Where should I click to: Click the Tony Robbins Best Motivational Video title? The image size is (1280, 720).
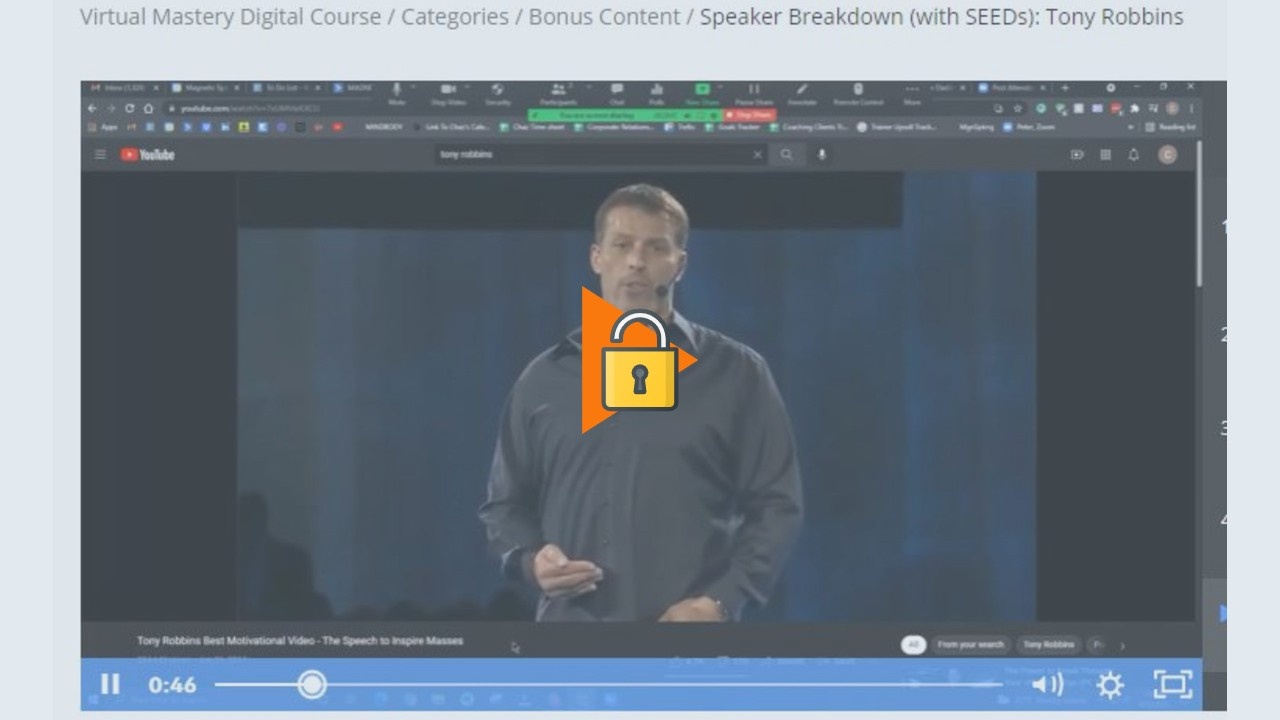[300, 640]
